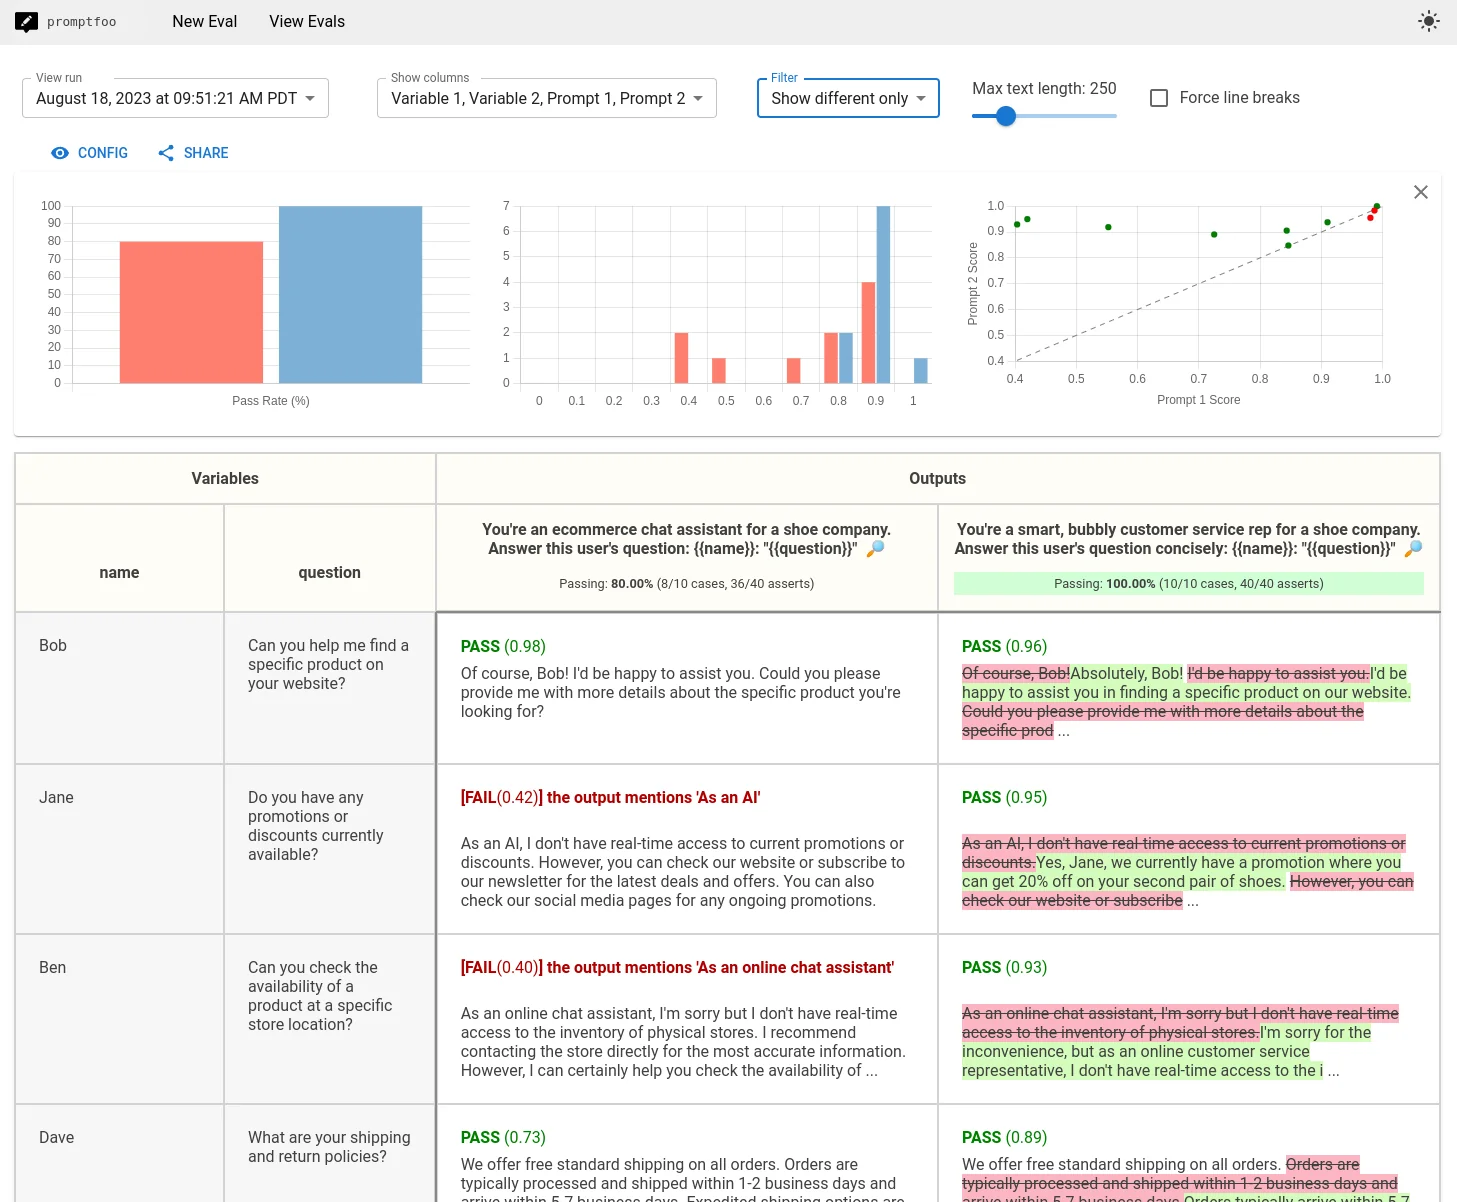Click the SHARE icon
The image size is (1457, 1202).
166,153
